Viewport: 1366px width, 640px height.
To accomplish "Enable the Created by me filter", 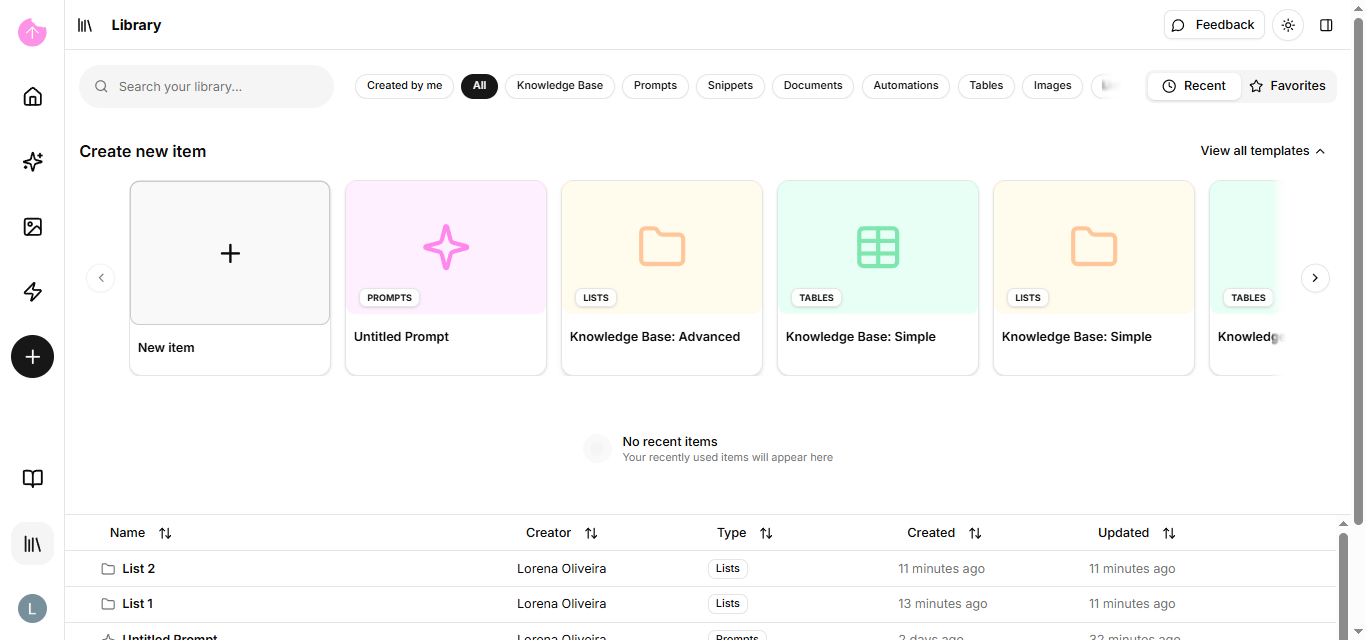I will tap(404, 86).
